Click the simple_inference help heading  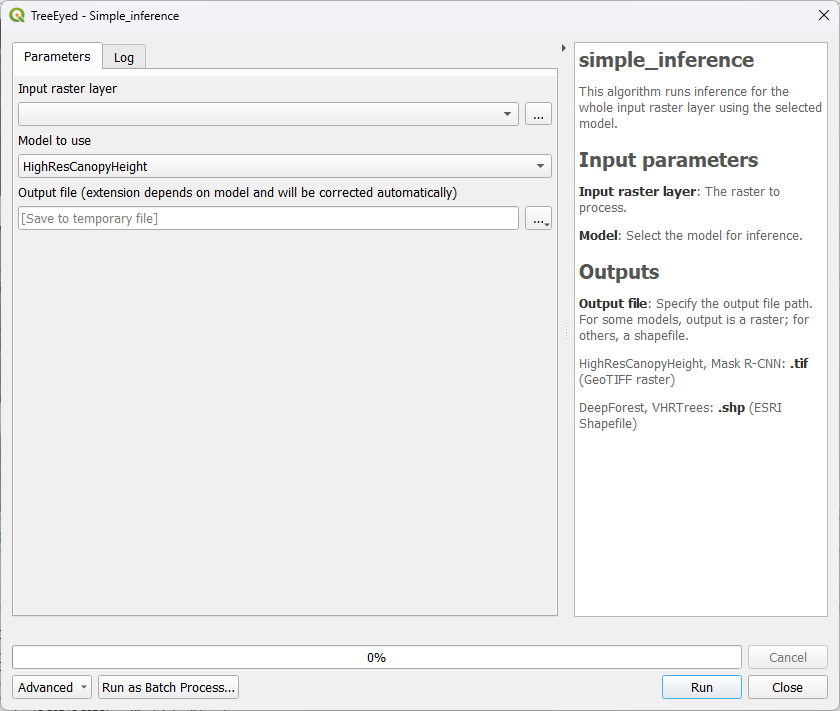pos(666,60)
